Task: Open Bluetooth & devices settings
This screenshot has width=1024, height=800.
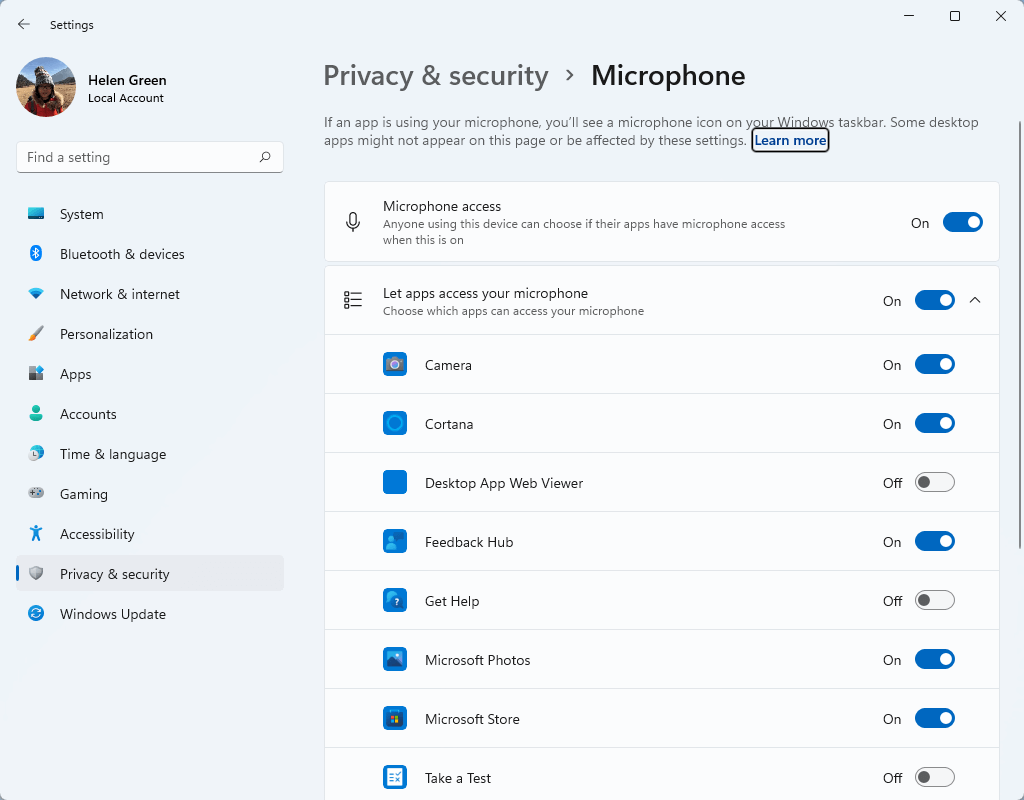Action: [150, 253]
